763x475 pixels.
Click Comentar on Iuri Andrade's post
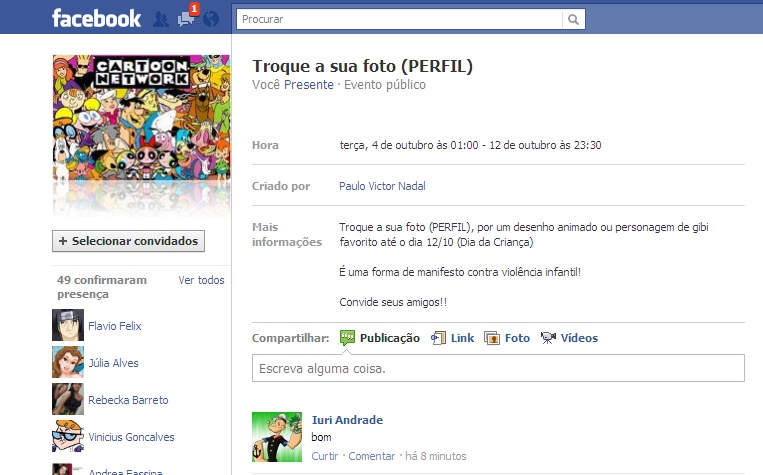[x=372, y=456]
